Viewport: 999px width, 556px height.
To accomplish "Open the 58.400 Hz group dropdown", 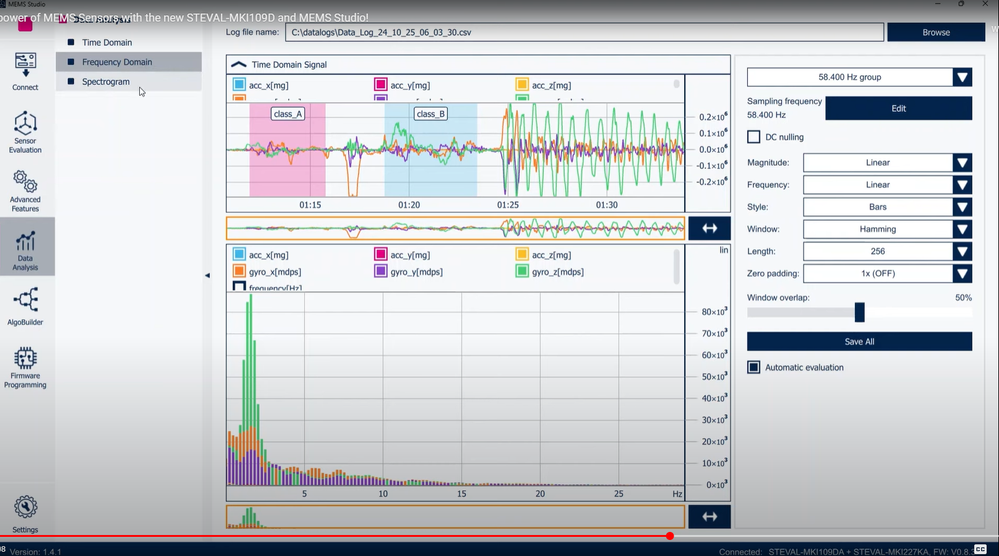I will [859, 77].
